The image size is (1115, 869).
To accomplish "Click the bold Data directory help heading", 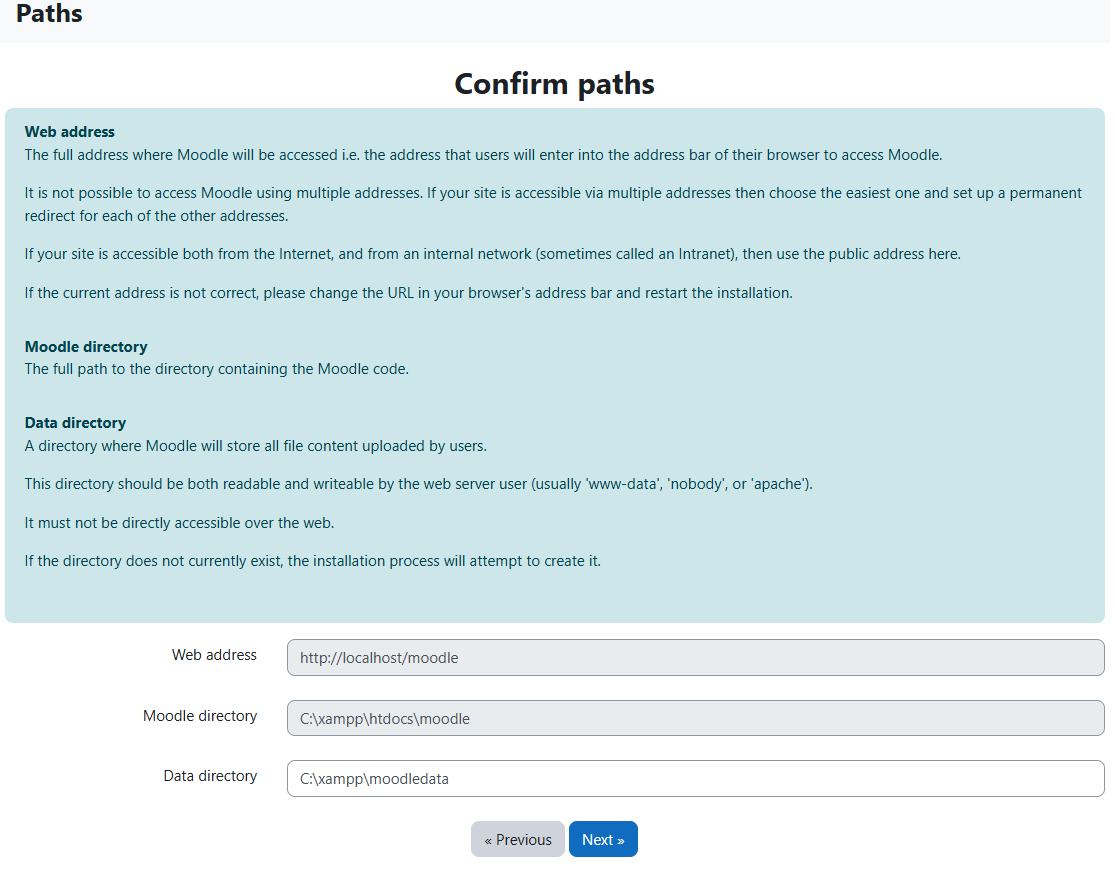I will tap(75, 422).
